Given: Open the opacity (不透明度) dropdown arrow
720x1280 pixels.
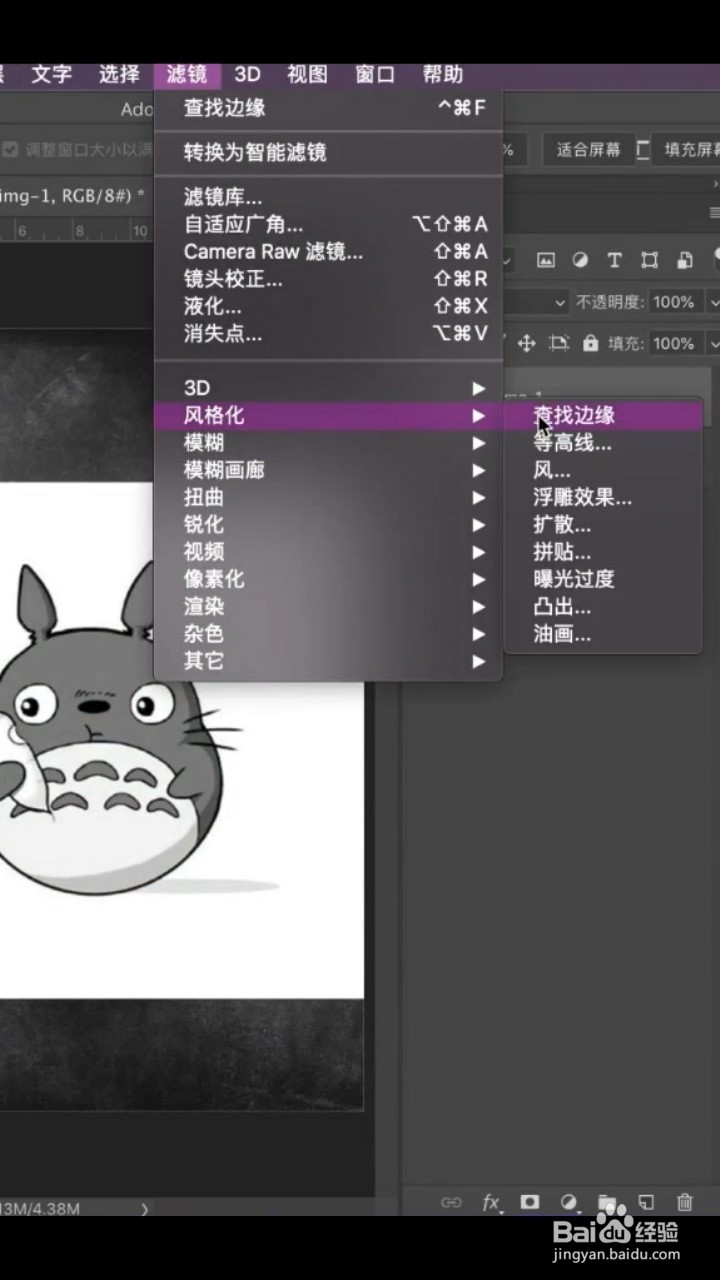Looking at the screenshot, I should coord(713,302).
